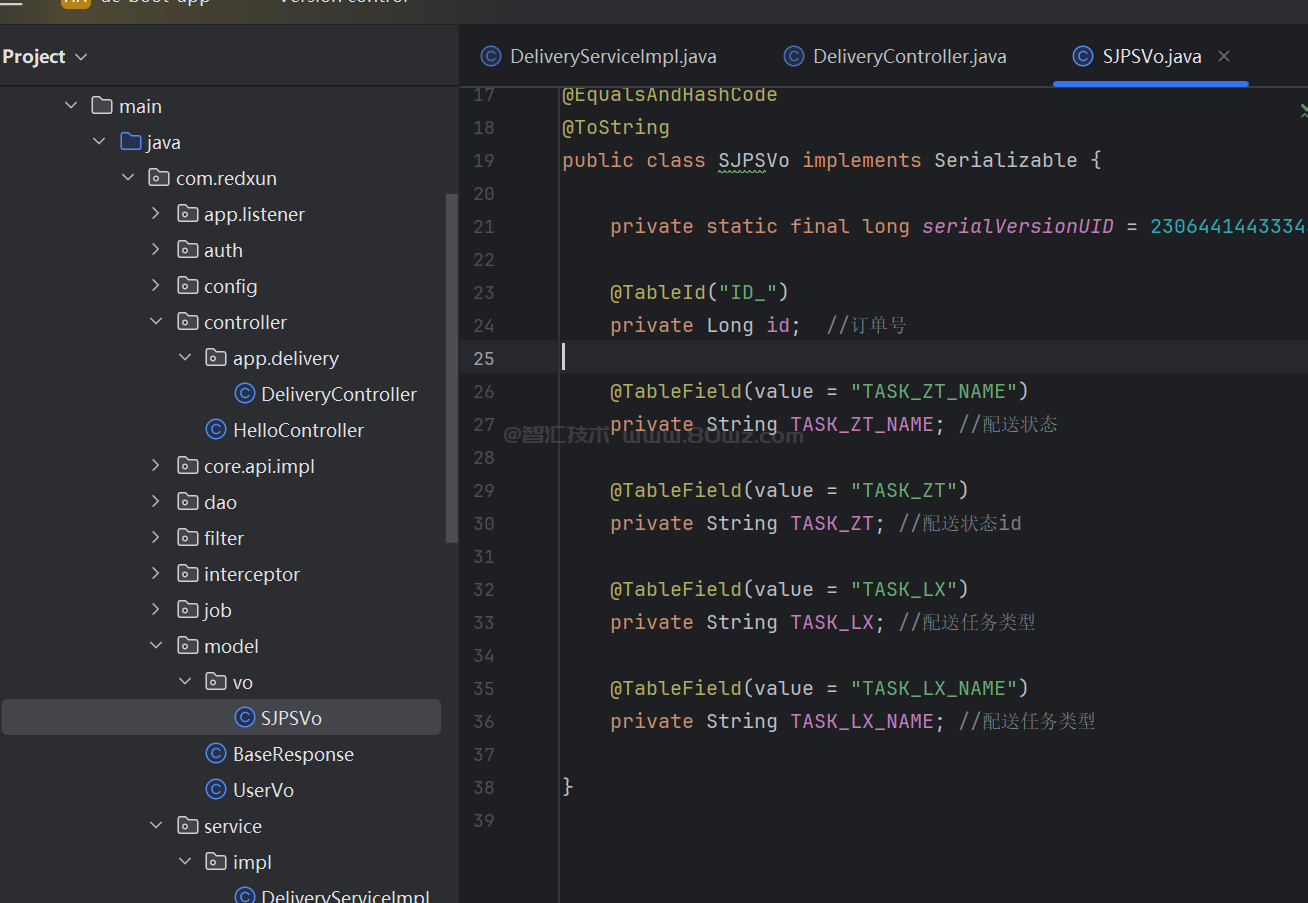Screen dimensions: 1308x903
Task: Collapse the vo package chevron
Action: pos(184,682)
